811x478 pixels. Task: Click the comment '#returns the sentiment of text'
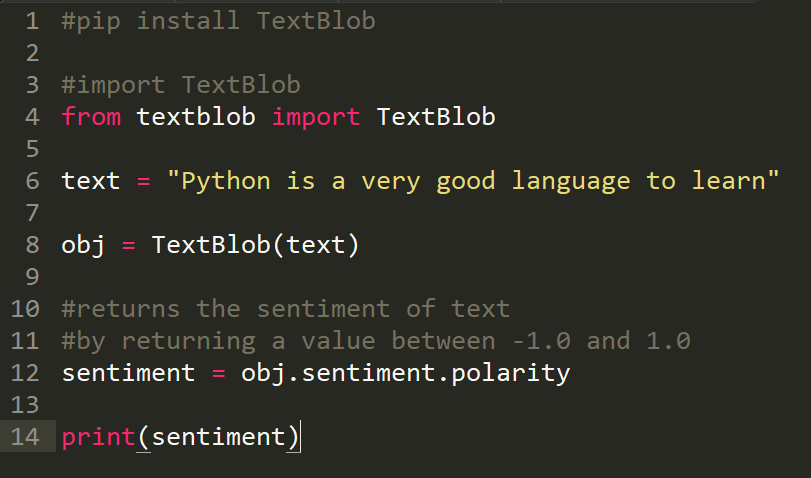pos(286,309)
